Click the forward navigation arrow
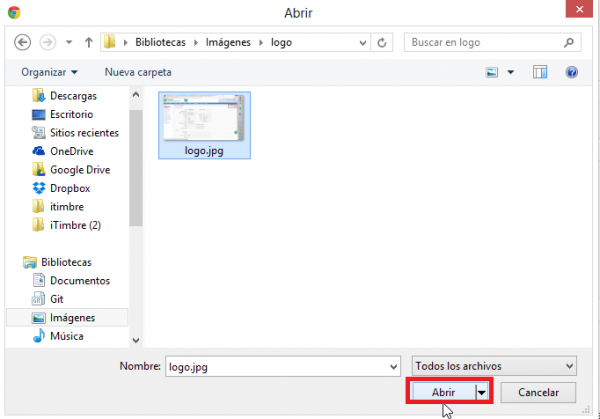Screen dimensions: 600x419 coord(48,42)
